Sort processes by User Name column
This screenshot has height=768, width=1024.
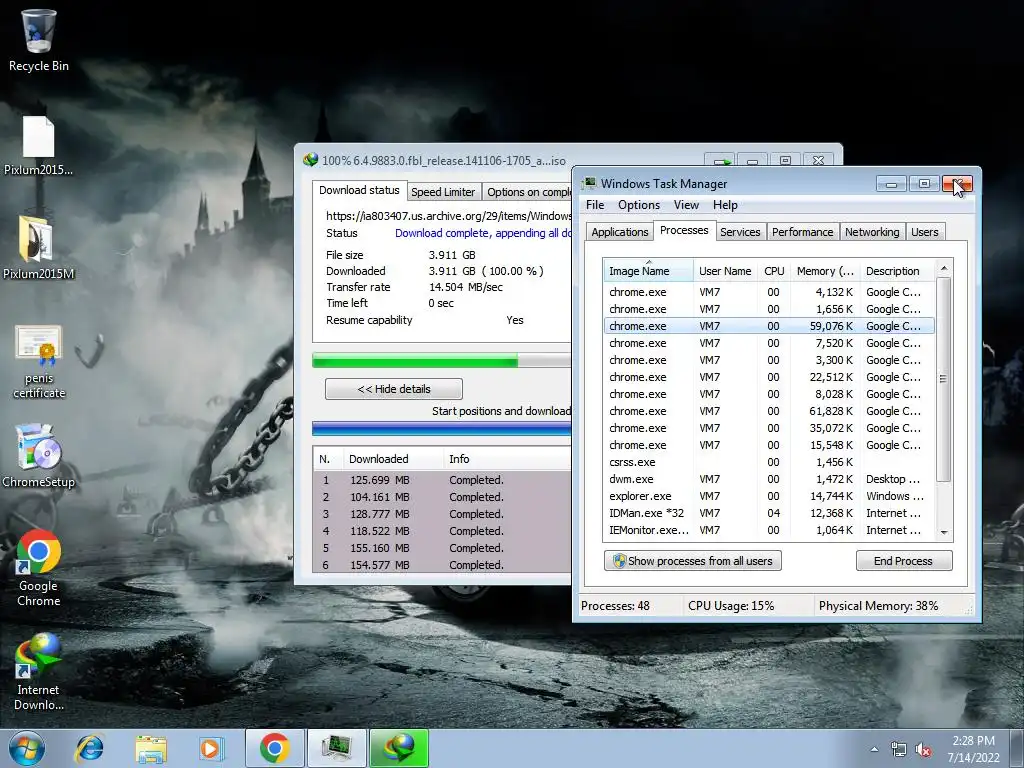(725, 271)
